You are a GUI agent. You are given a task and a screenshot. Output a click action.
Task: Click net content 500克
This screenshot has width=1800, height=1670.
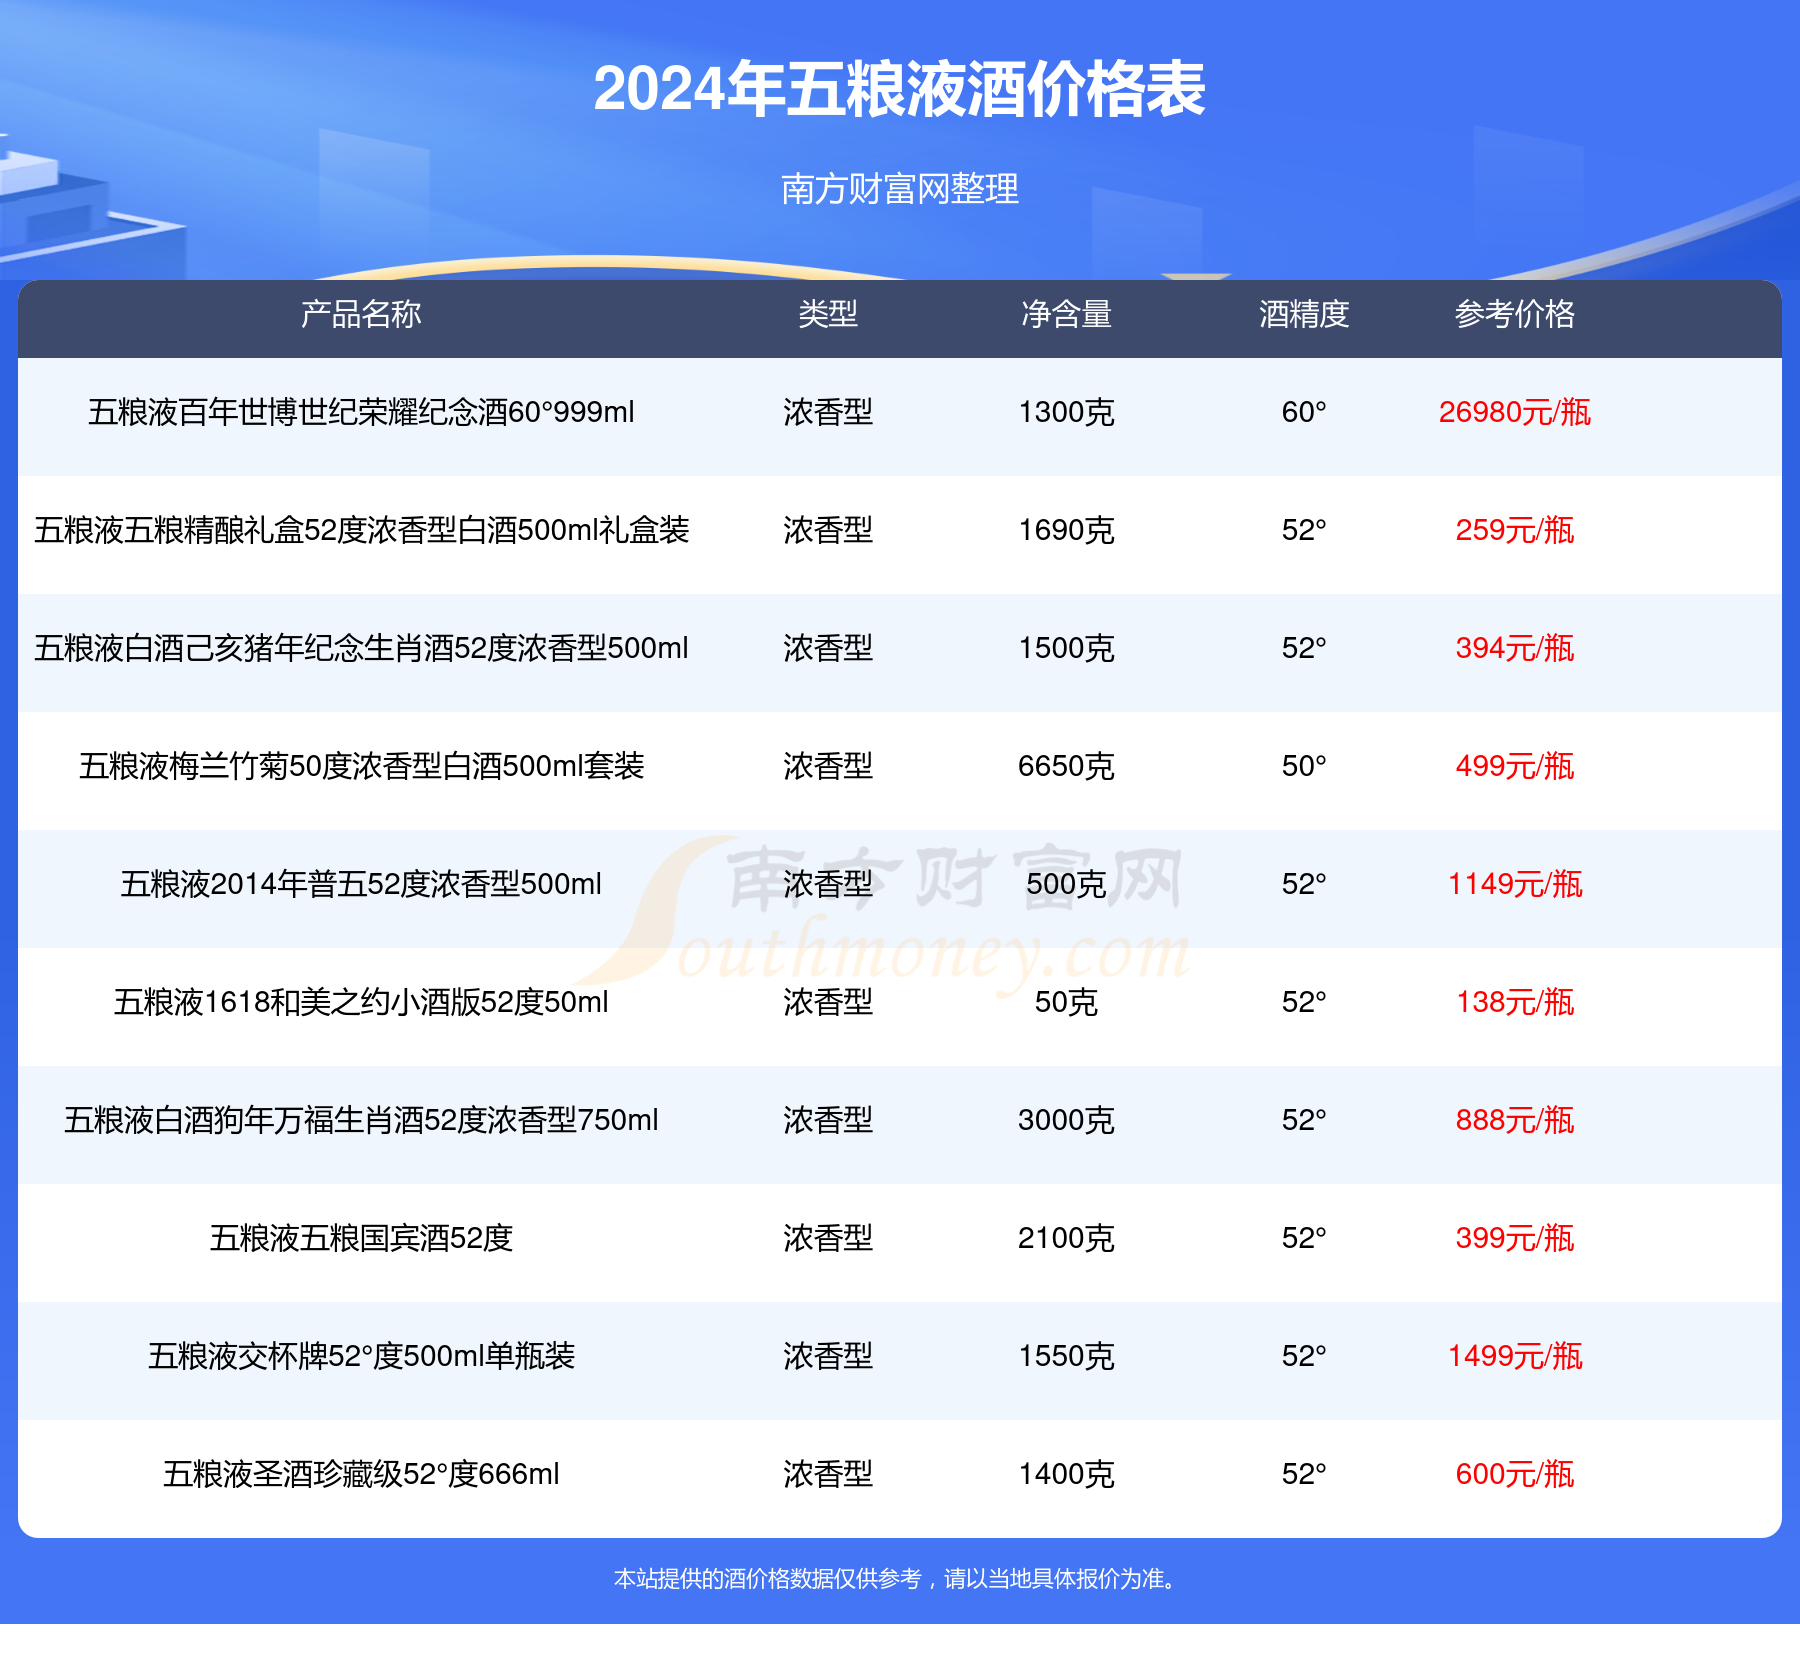[1066, 884]
